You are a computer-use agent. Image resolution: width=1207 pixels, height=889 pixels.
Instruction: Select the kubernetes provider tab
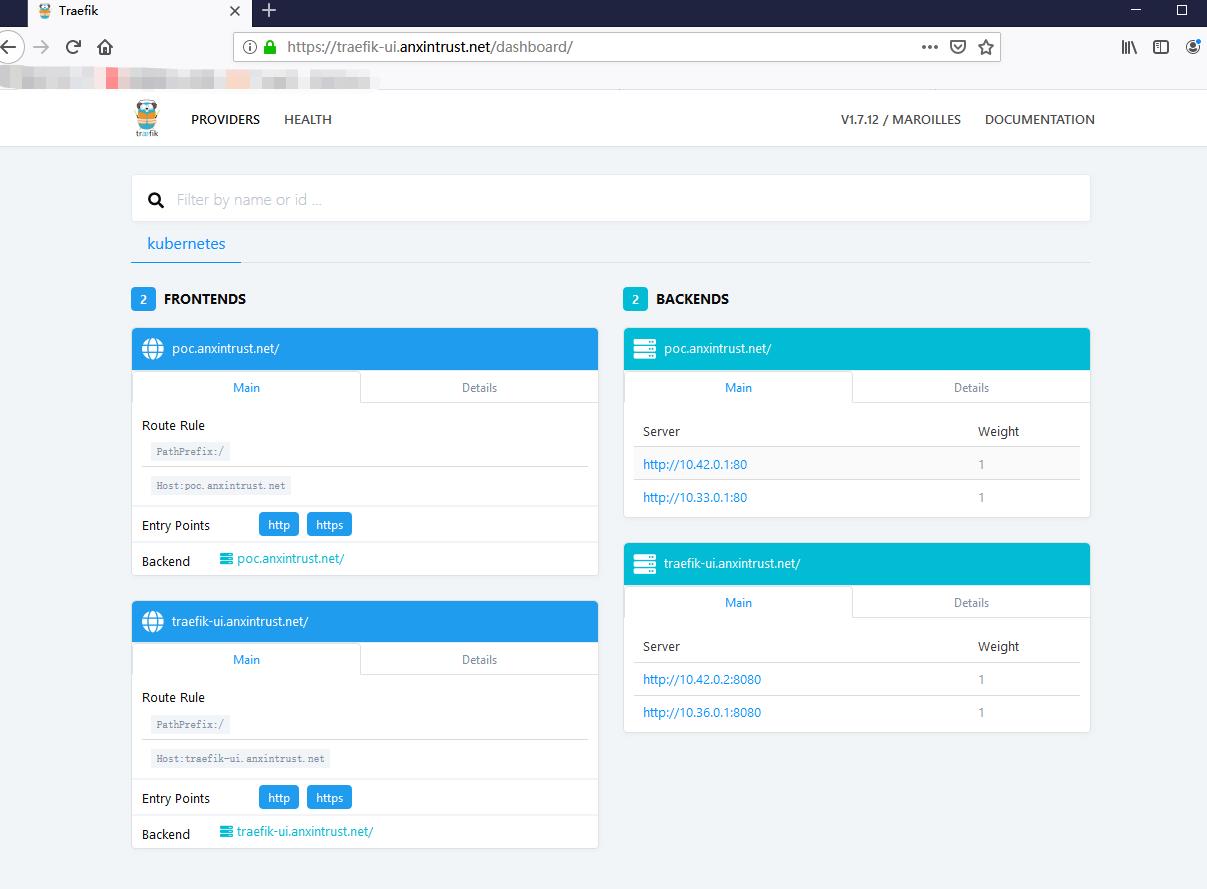186,243
